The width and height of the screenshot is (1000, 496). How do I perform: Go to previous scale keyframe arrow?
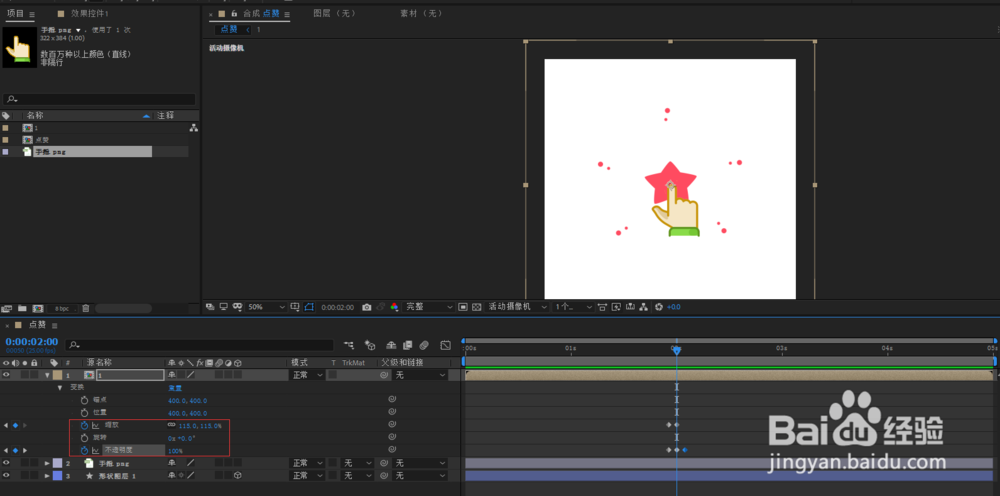coord(6,425)
